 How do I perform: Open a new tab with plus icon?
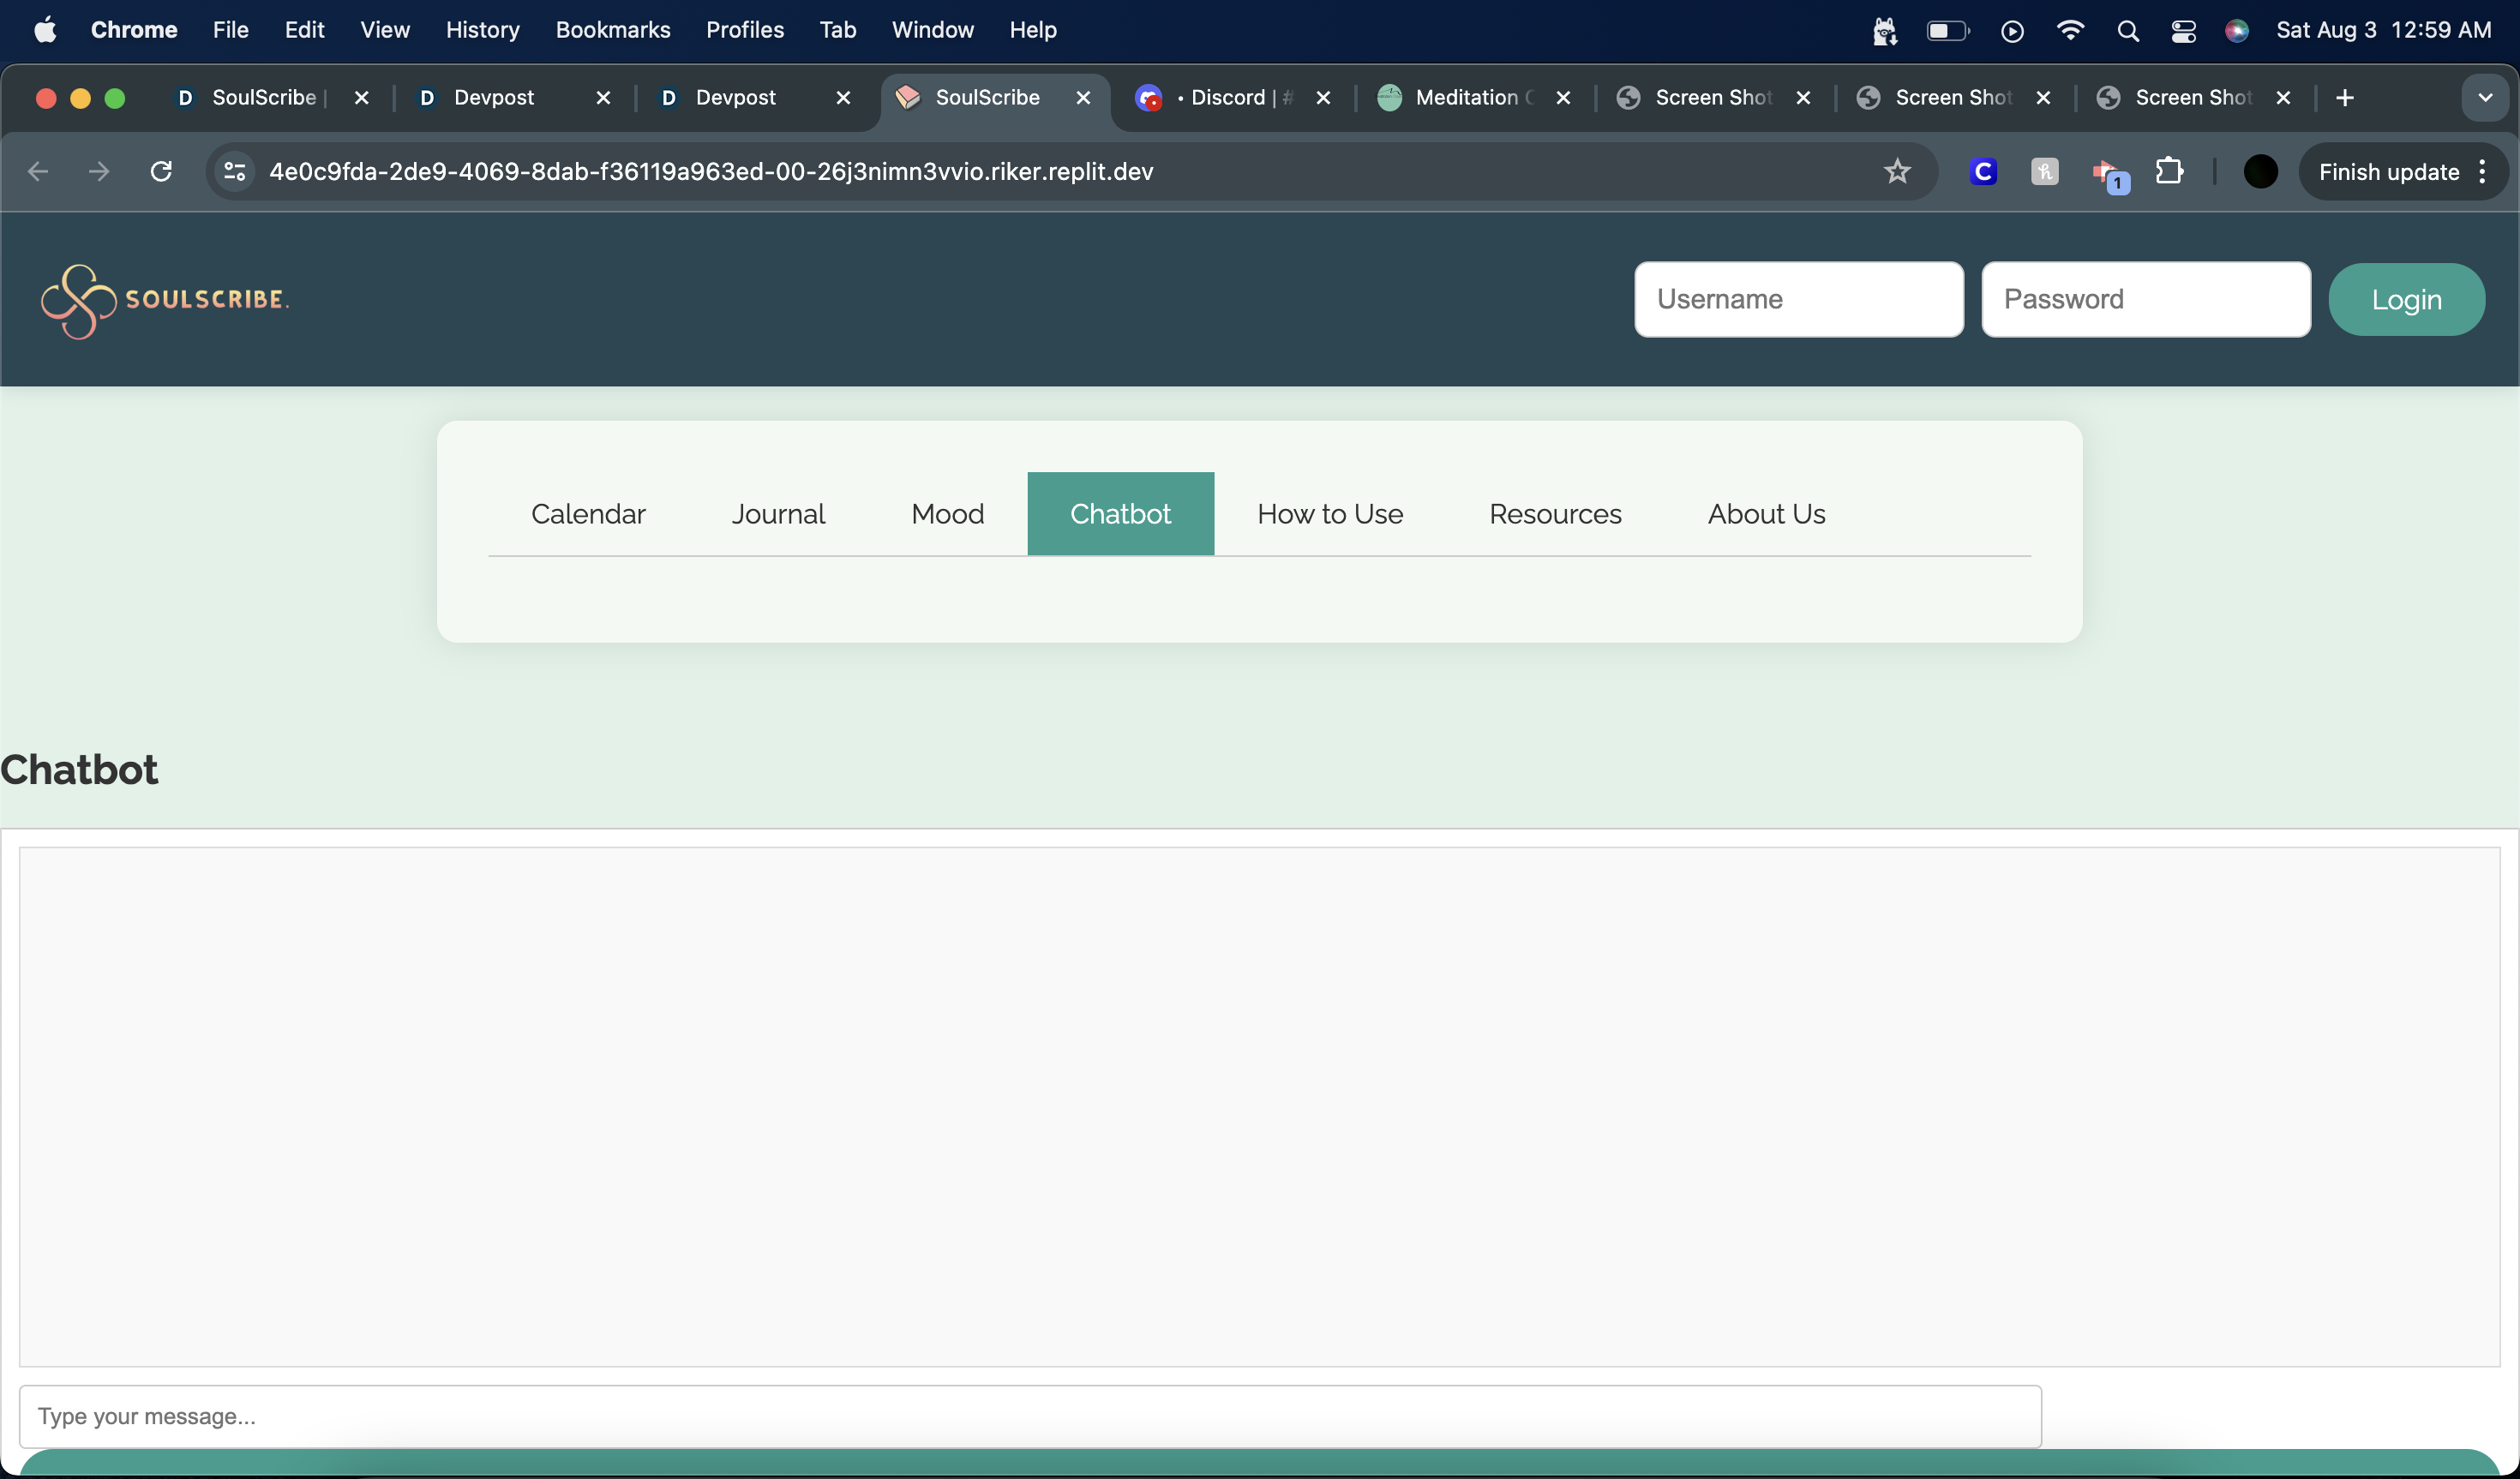coord(2345,98)
